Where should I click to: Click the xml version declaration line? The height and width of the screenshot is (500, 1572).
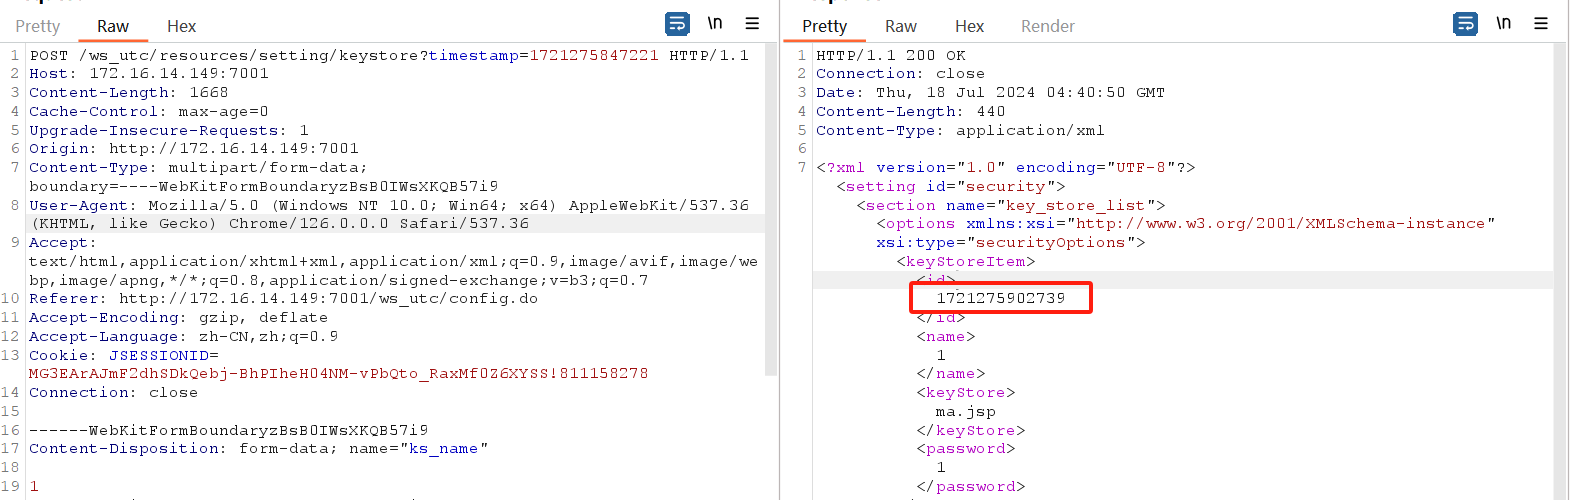(1006, 167)
